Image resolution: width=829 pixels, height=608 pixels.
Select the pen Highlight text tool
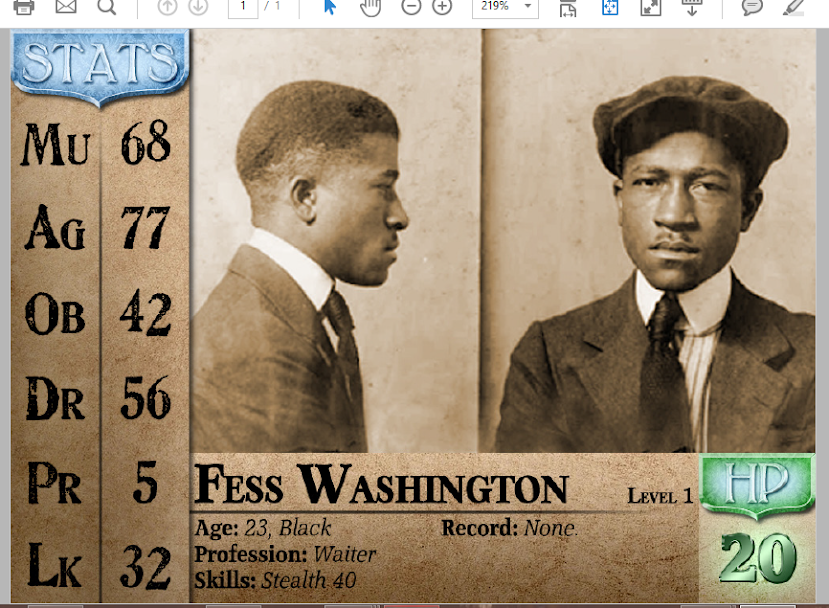[793, 7]
